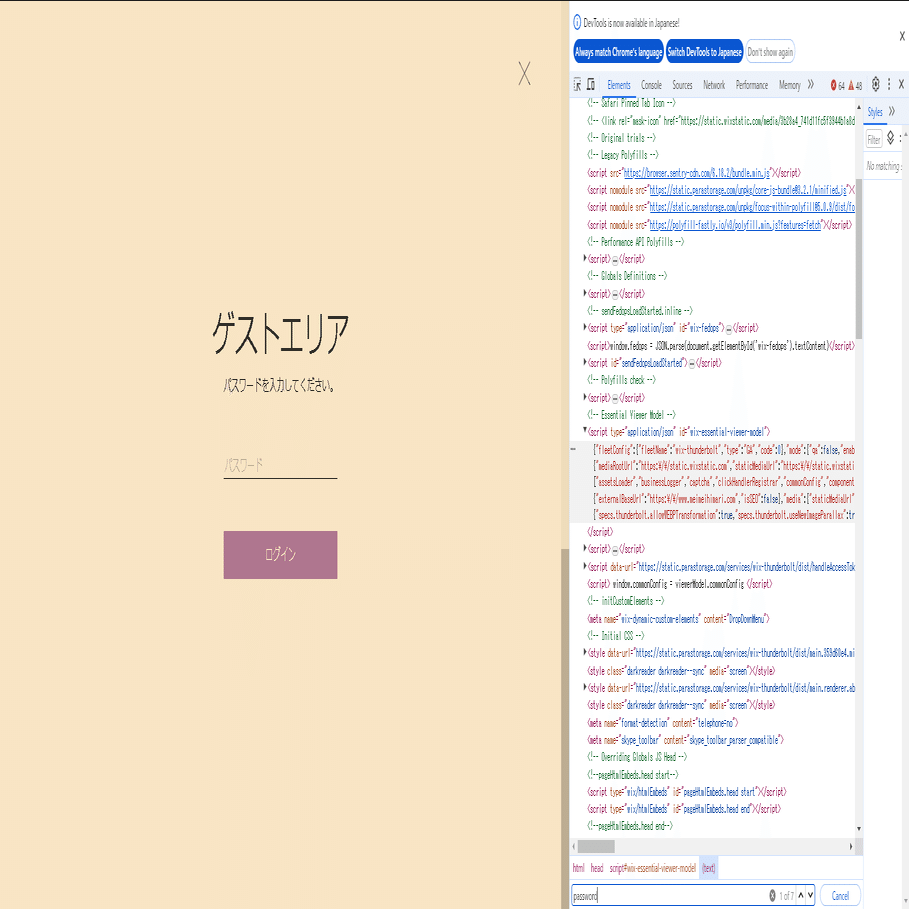The width and height of the screenshot is (909, 909).
Task: Click Always match Chrome's language button
Action: coord(619,52)
